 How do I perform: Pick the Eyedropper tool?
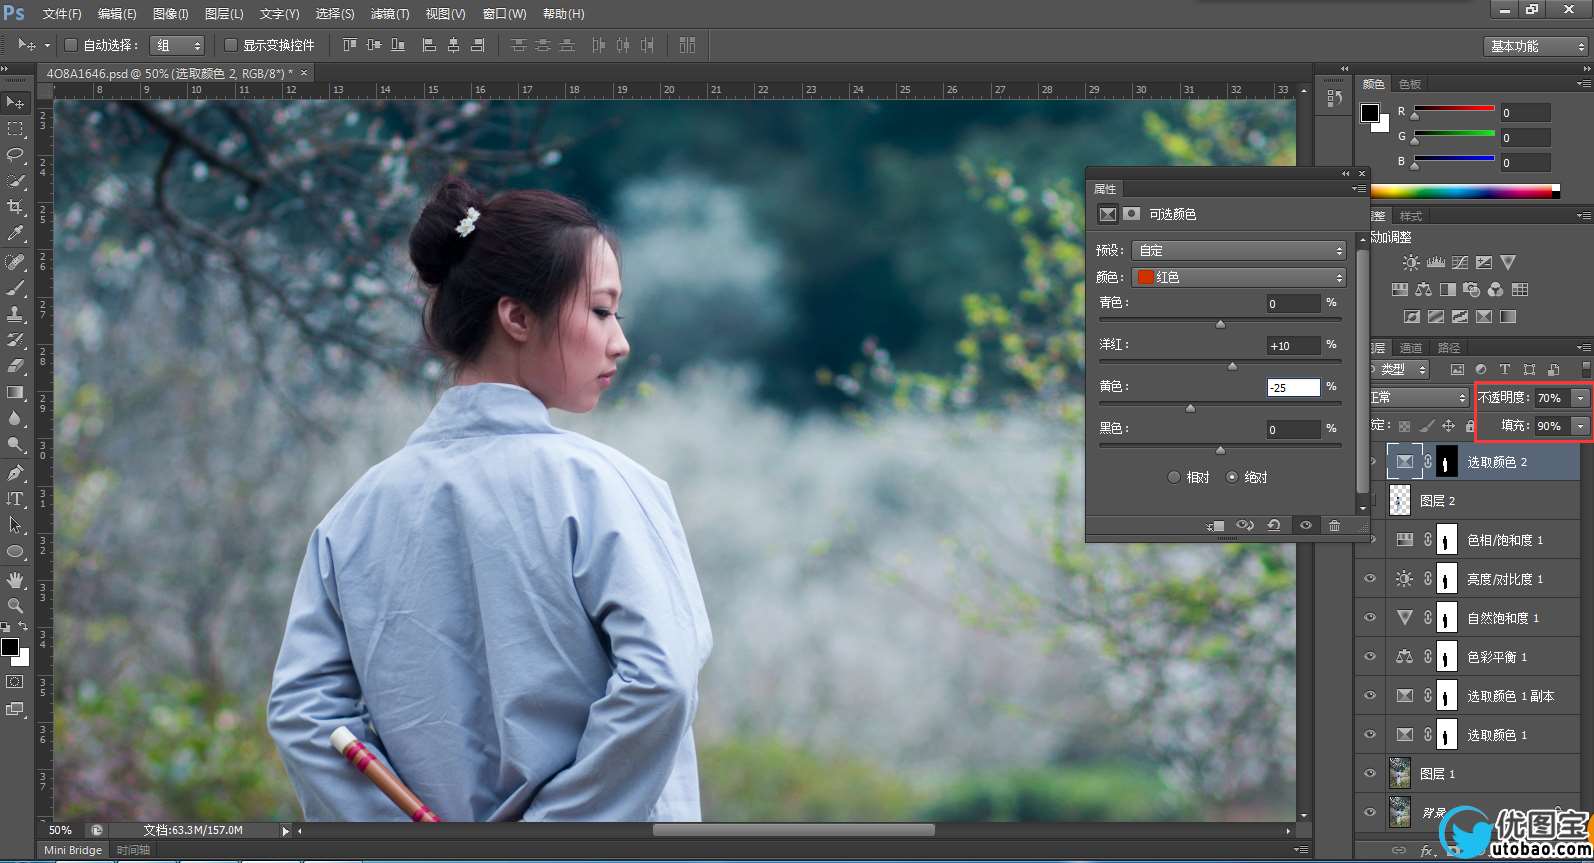point(15,233)
